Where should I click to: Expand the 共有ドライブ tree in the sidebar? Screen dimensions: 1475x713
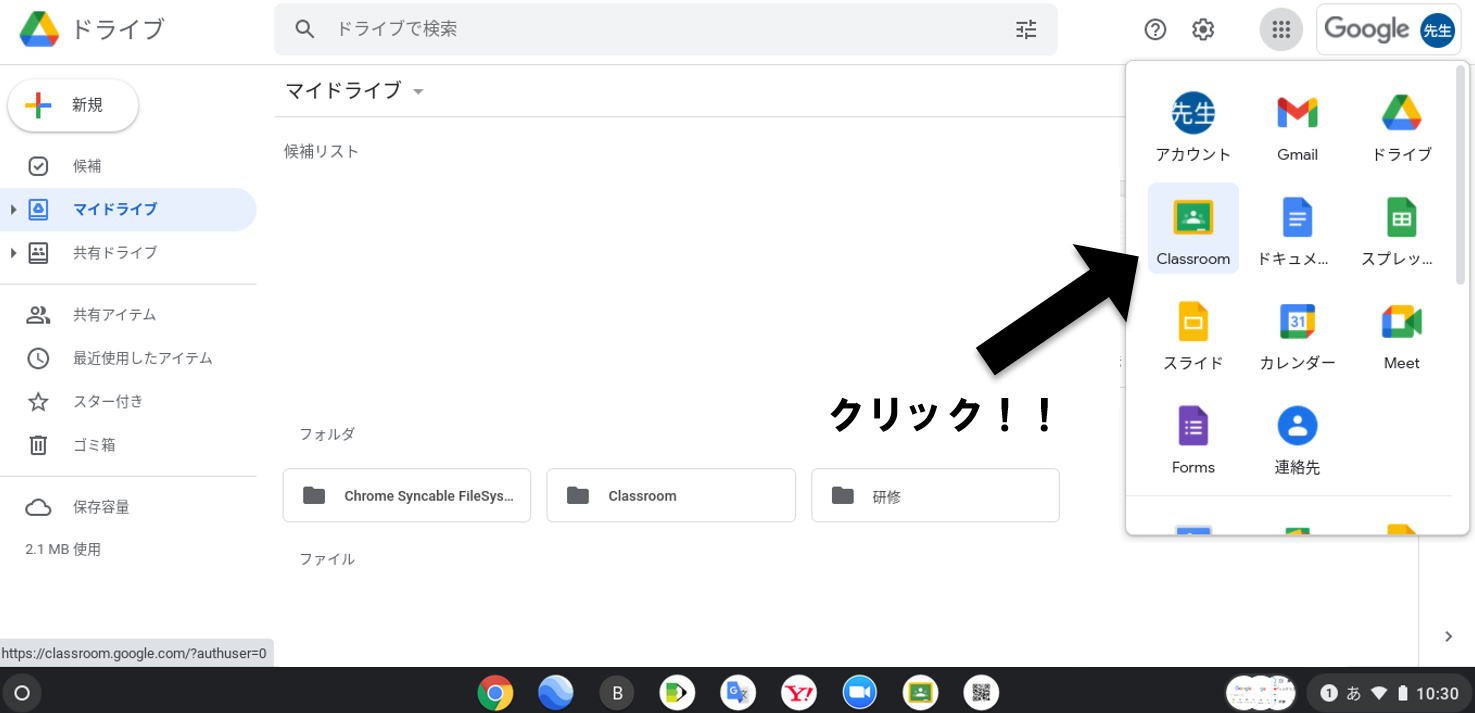coord(13,252)
